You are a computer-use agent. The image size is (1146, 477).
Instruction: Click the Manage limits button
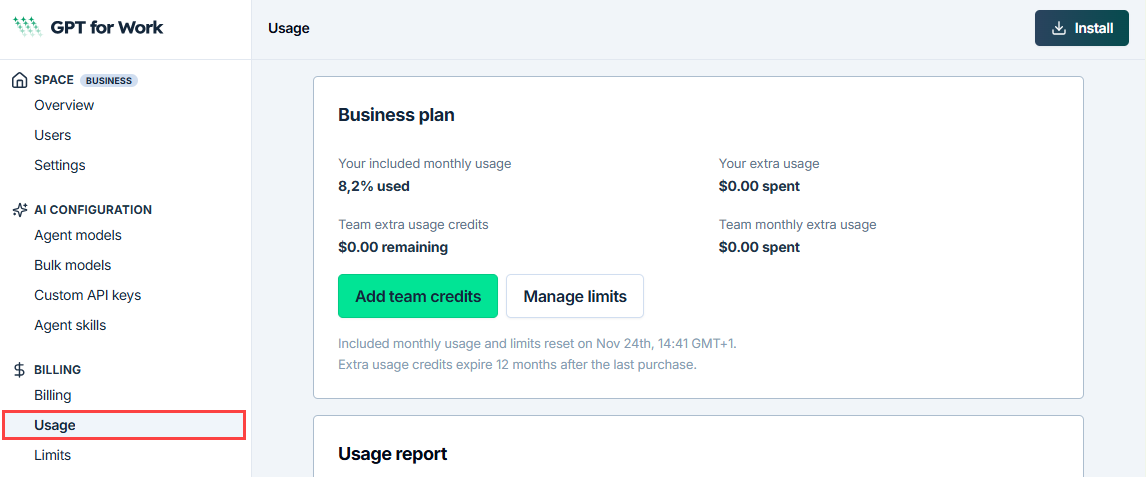[575, 296]
